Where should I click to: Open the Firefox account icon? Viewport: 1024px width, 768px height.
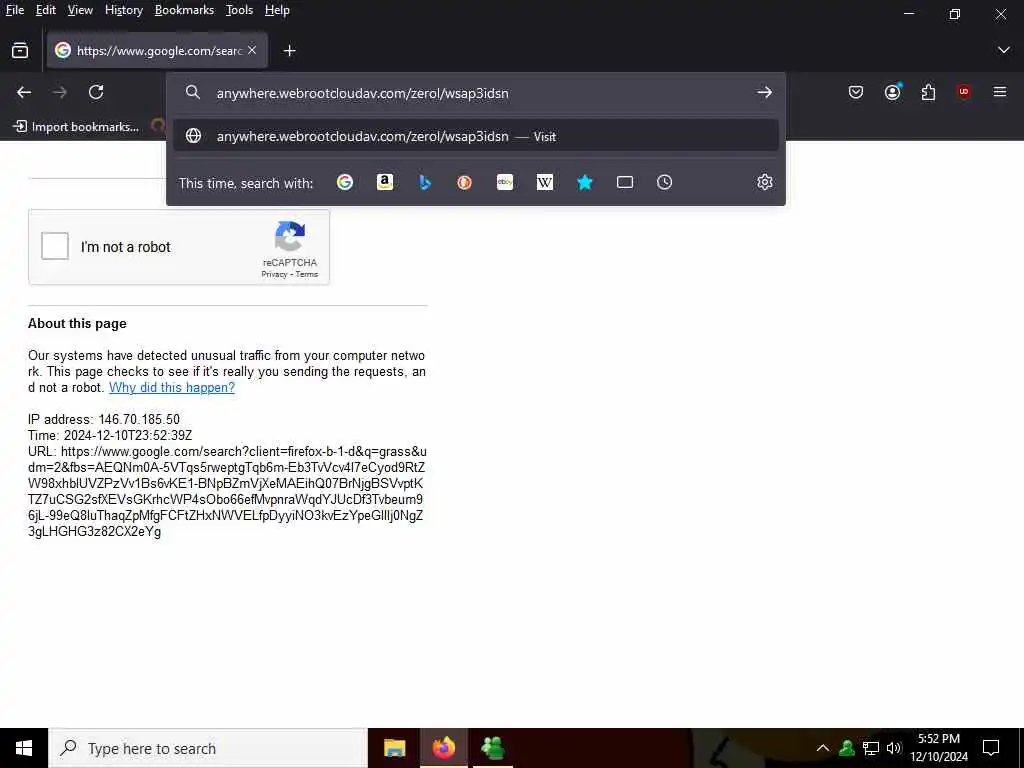point(893,92)
